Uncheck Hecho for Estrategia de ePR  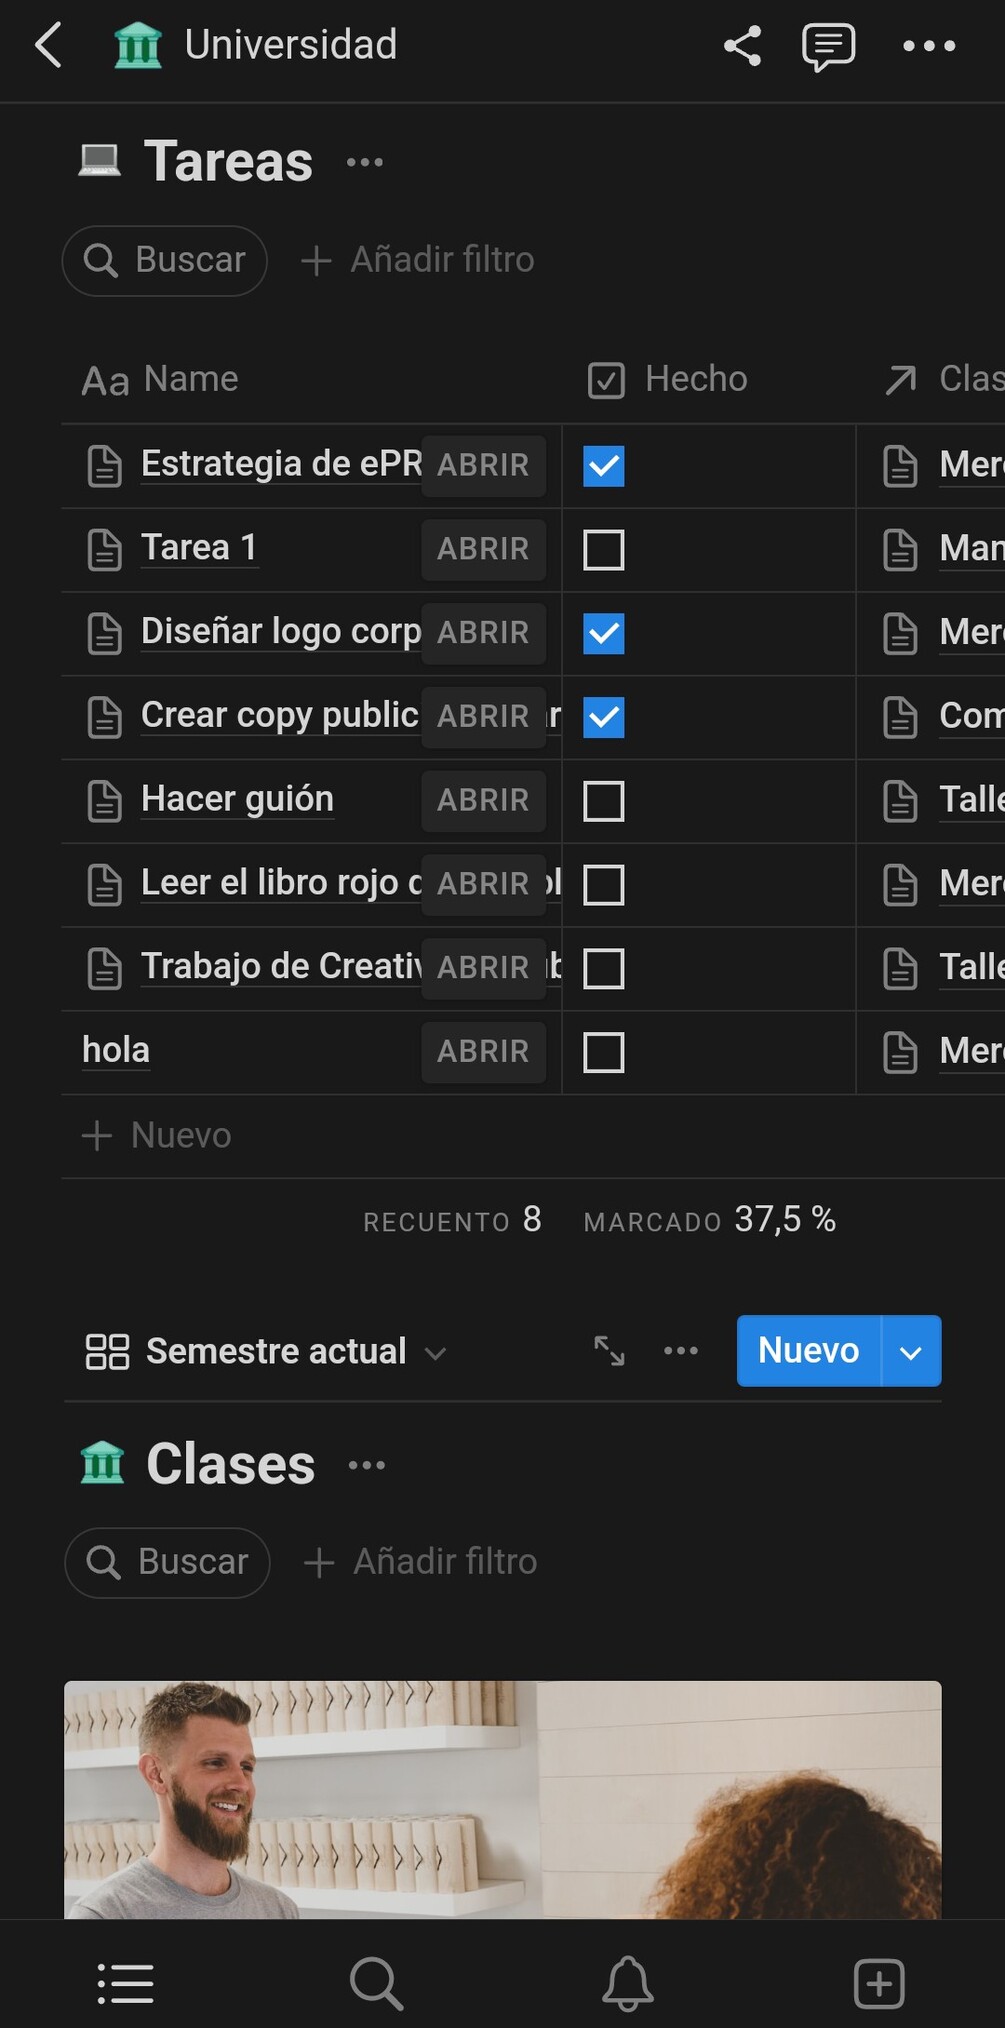pyautogui.click(x=604, y=466)
